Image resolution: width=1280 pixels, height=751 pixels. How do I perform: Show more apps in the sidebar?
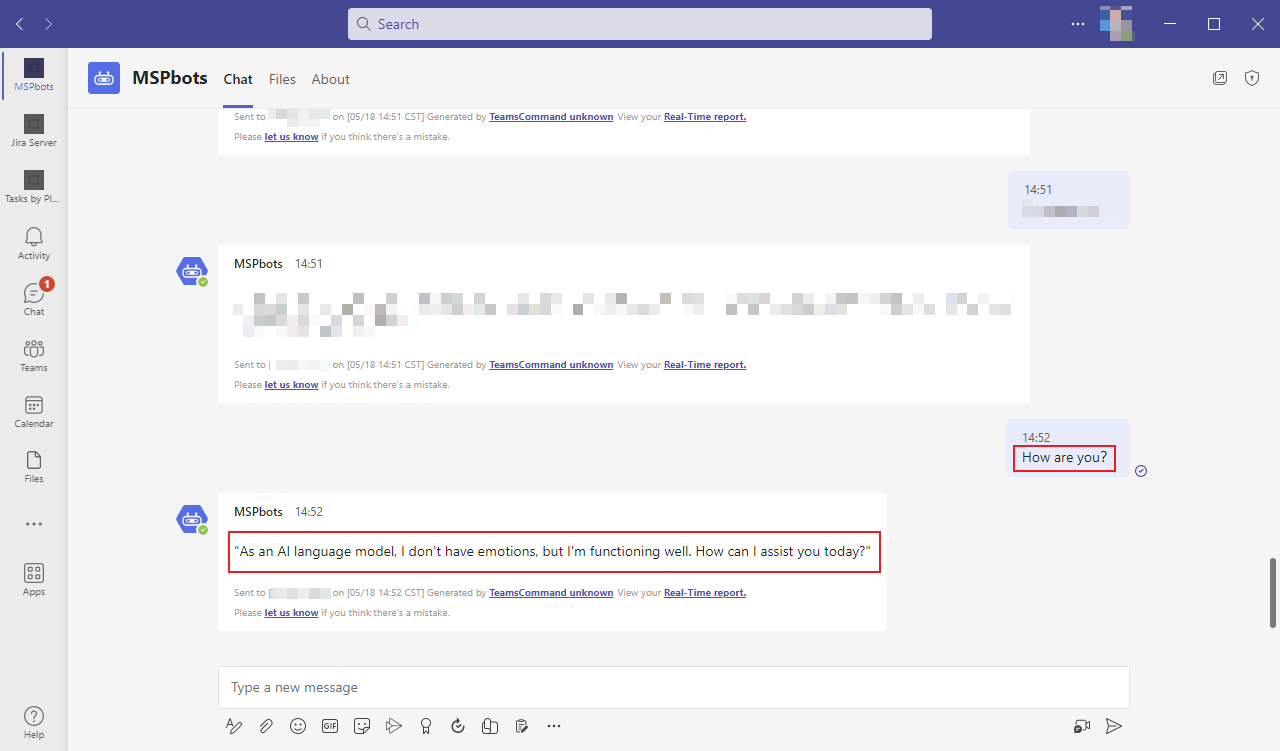tap(34, 523)
